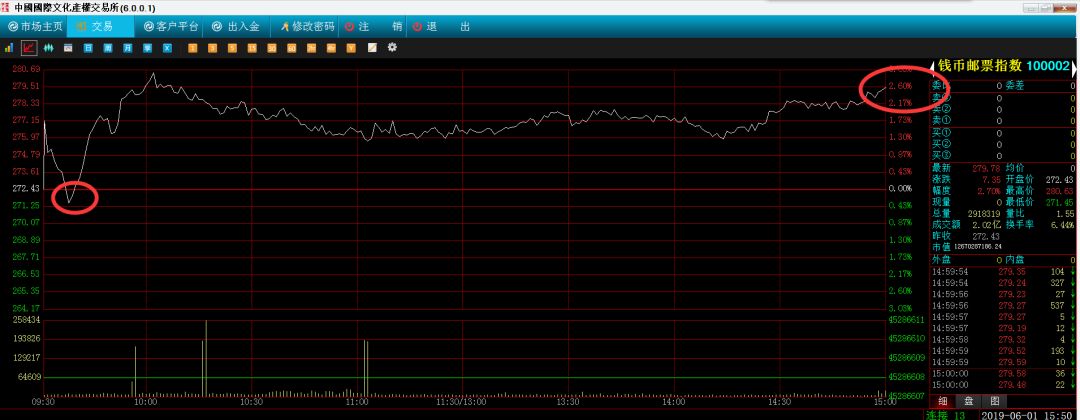The image size is (1080, 420).
Task: Switch to the green candlestick chart icon
Action: [48, 48]
